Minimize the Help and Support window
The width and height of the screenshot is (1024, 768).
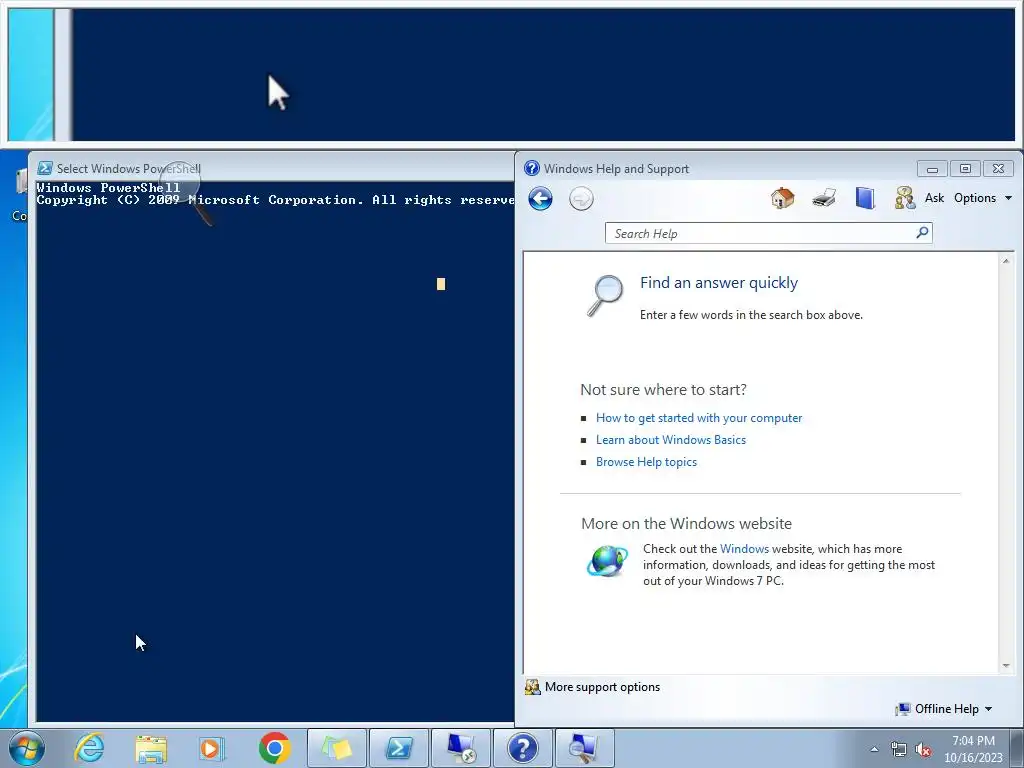pyautogui.click(x=932, y=169)
